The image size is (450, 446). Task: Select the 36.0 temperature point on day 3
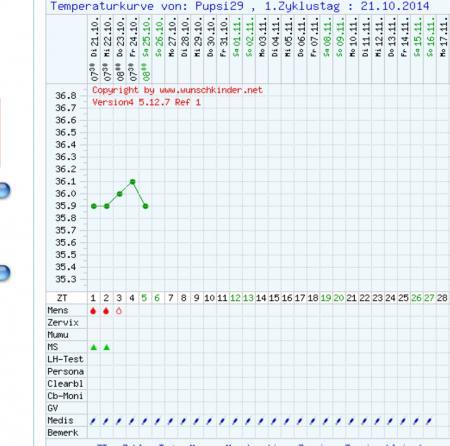pos(120,194)
